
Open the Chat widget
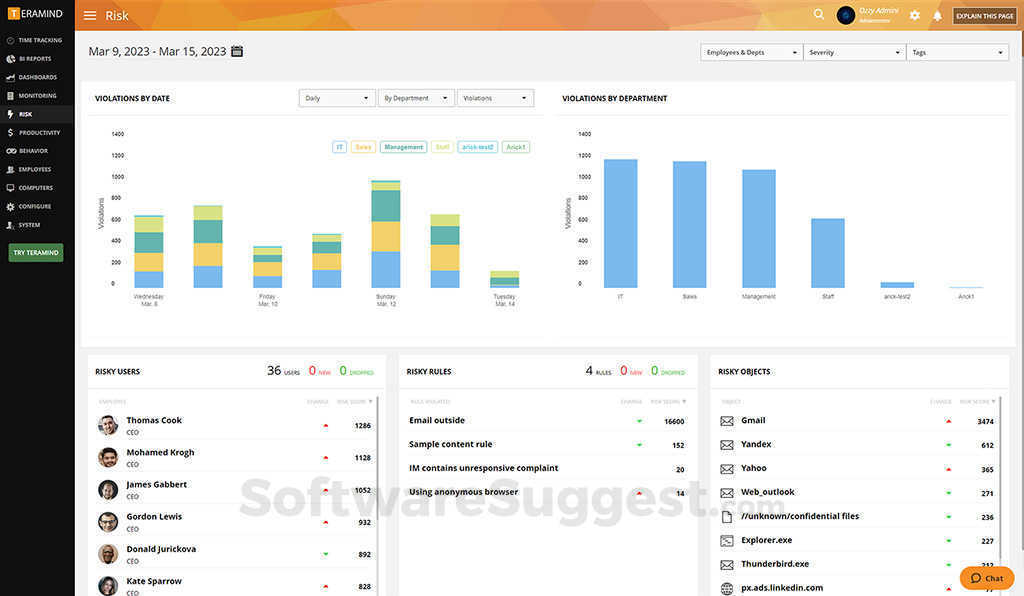pyautogui.click(x=986, y=578)
